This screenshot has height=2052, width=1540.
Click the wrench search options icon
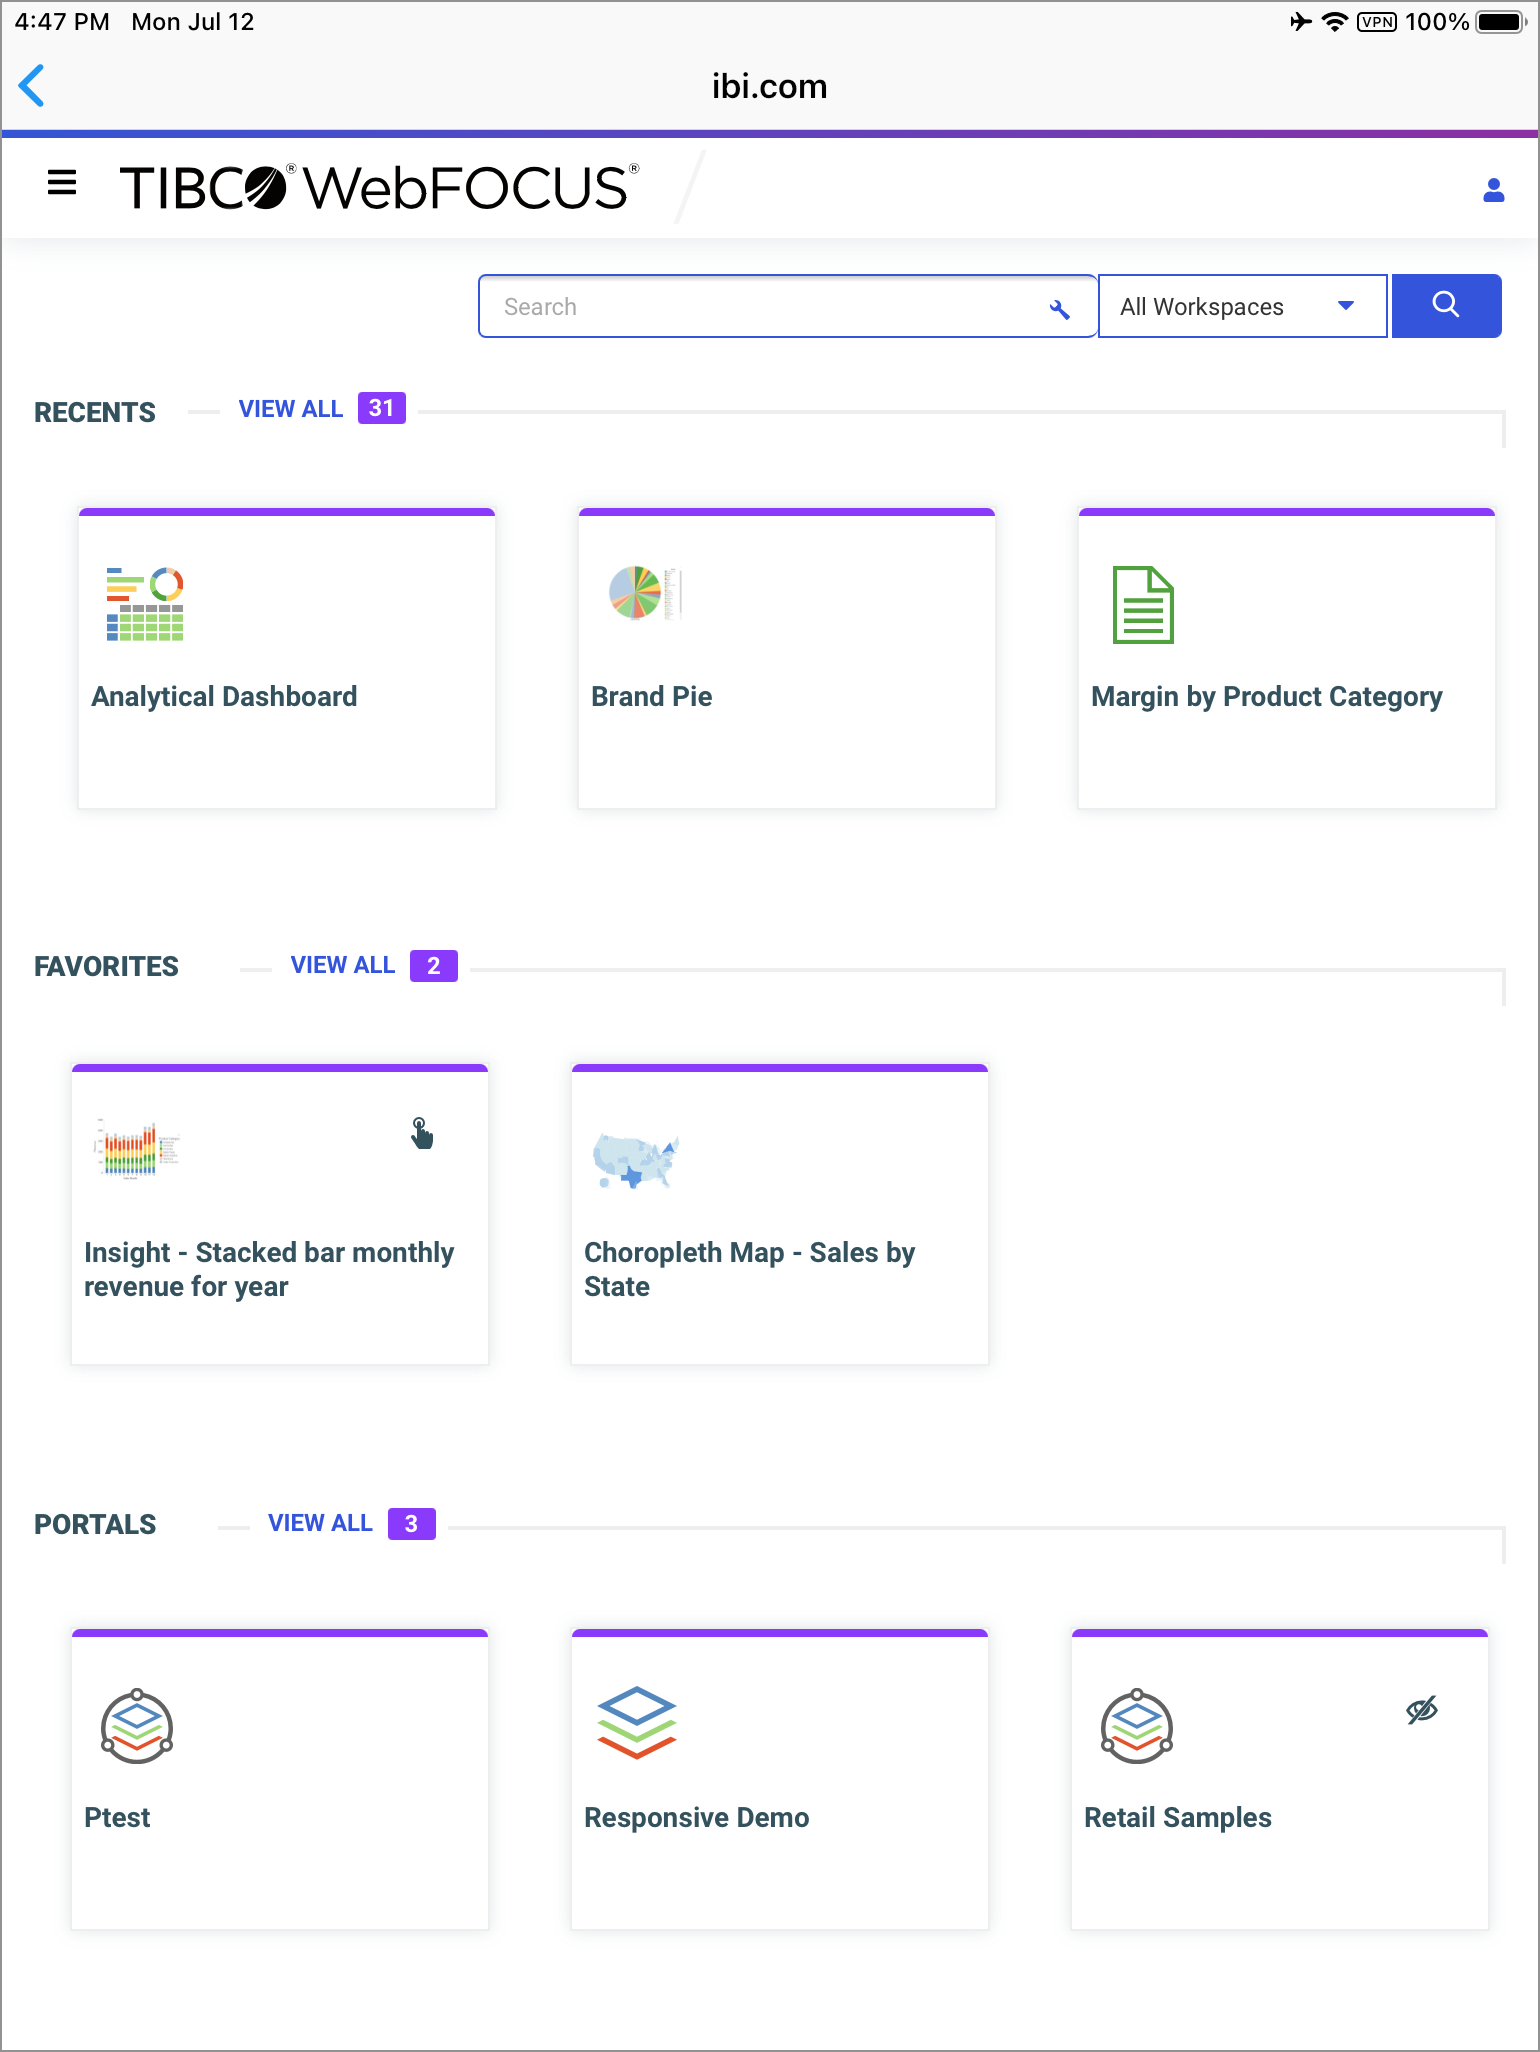click(x=1060, y=309)
